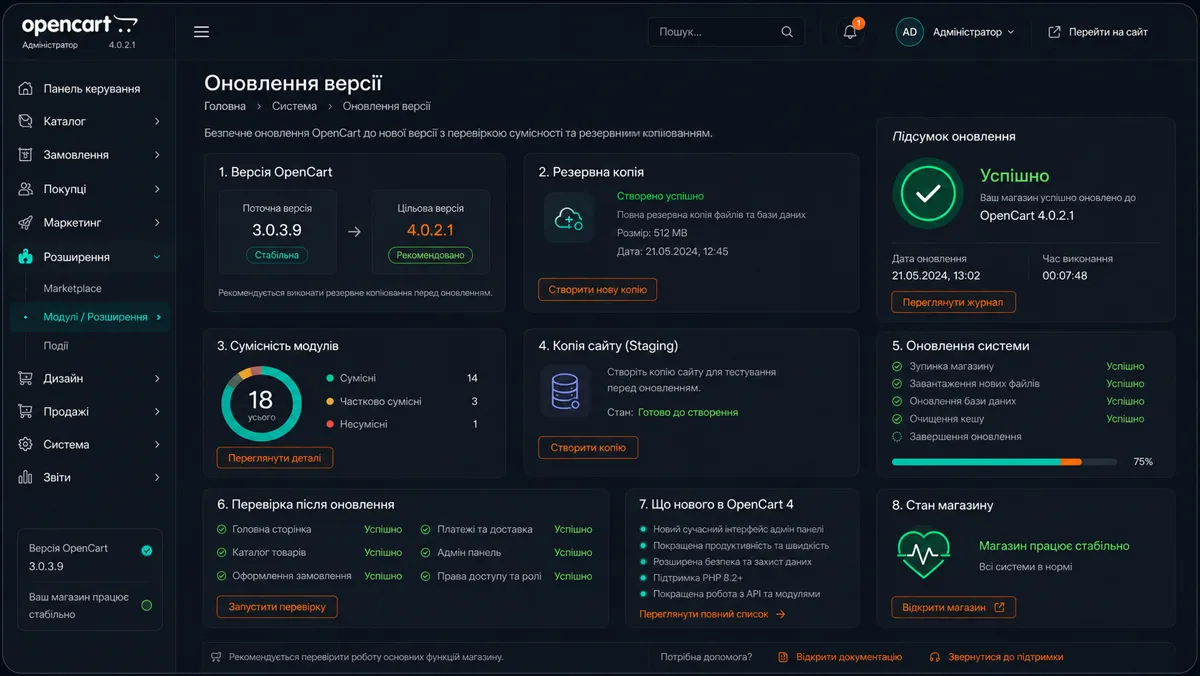Go to Система breadcrumb
The width and height of the screenshot is (1200, 676).
[294, 106]
